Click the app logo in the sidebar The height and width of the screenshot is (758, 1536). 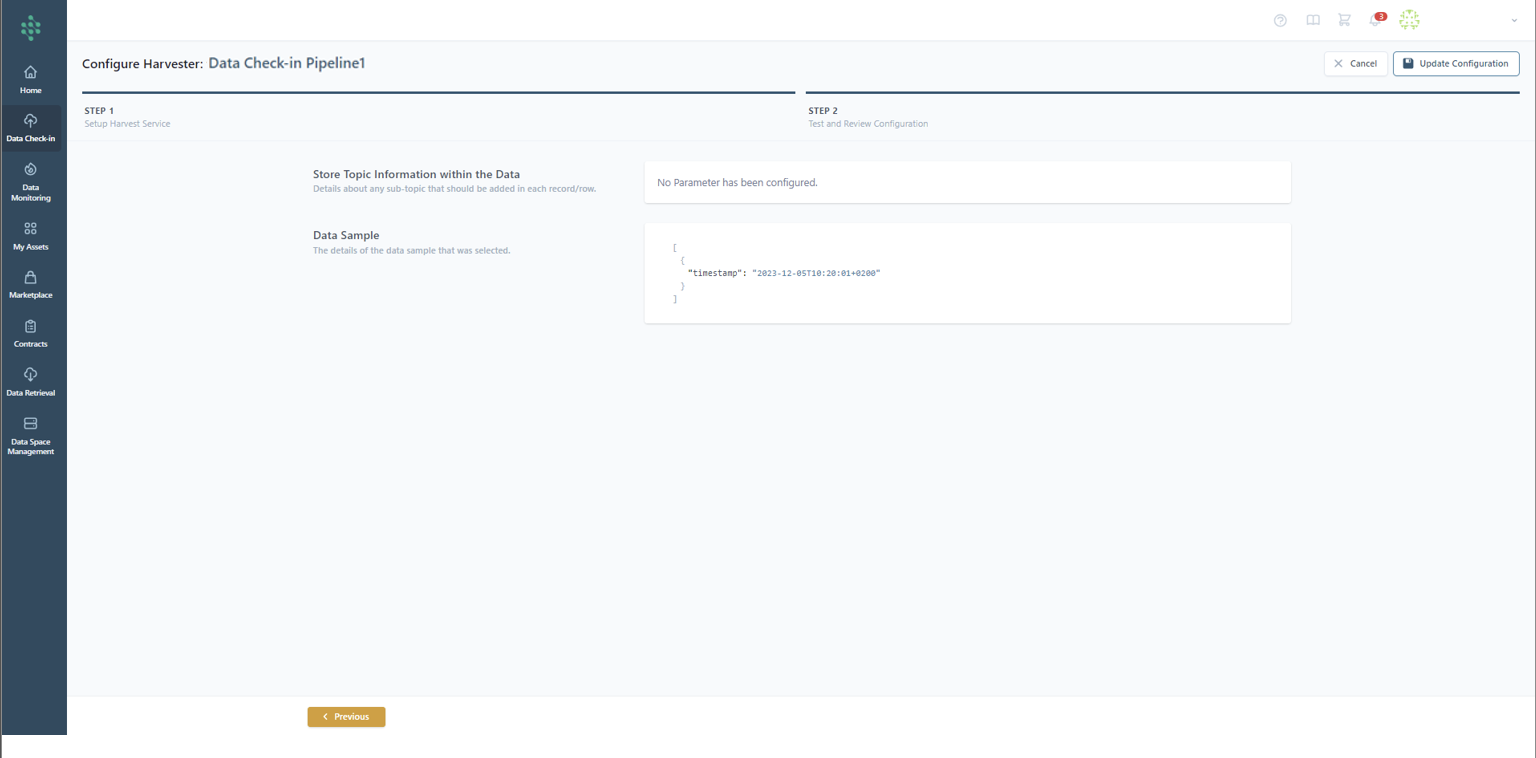click(x=31, y=28)
